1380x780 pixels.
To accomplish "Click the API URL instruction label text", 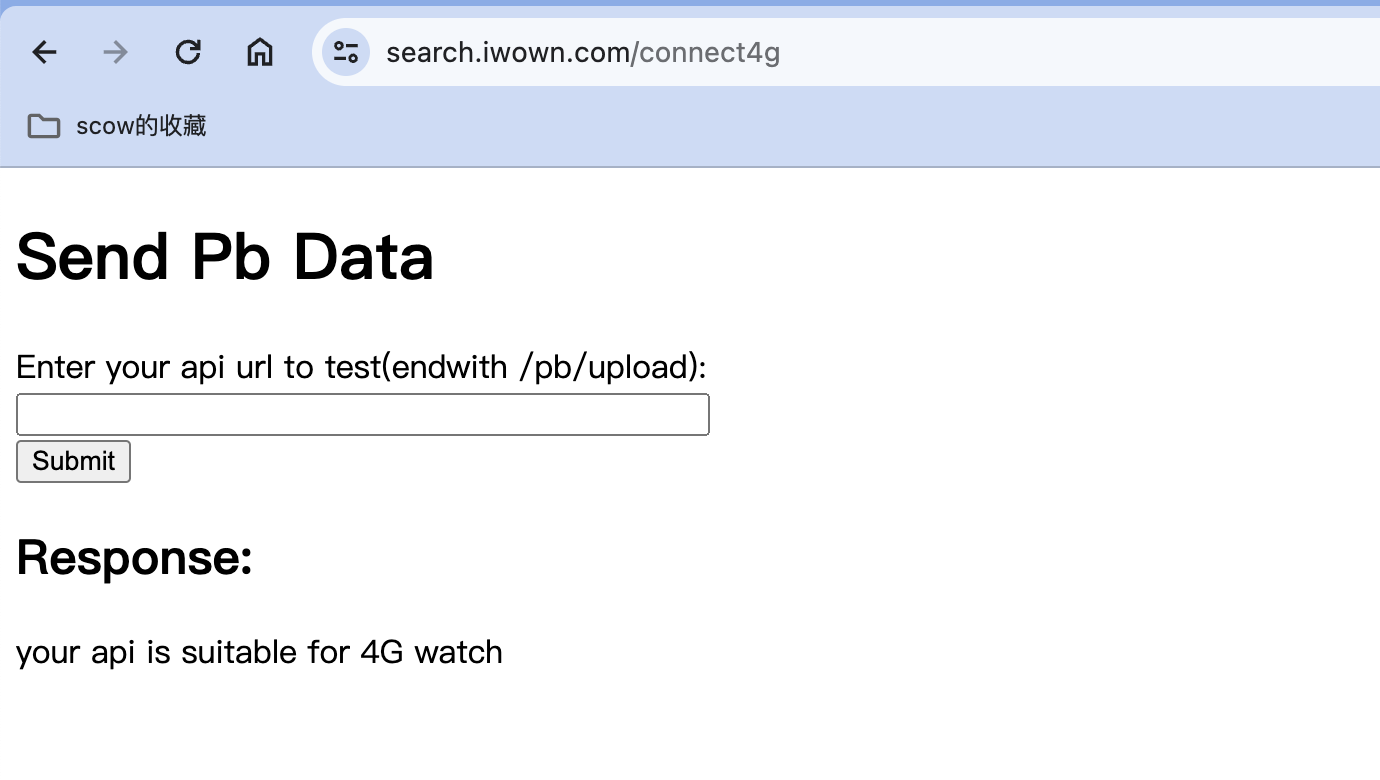I will (360, 367).
